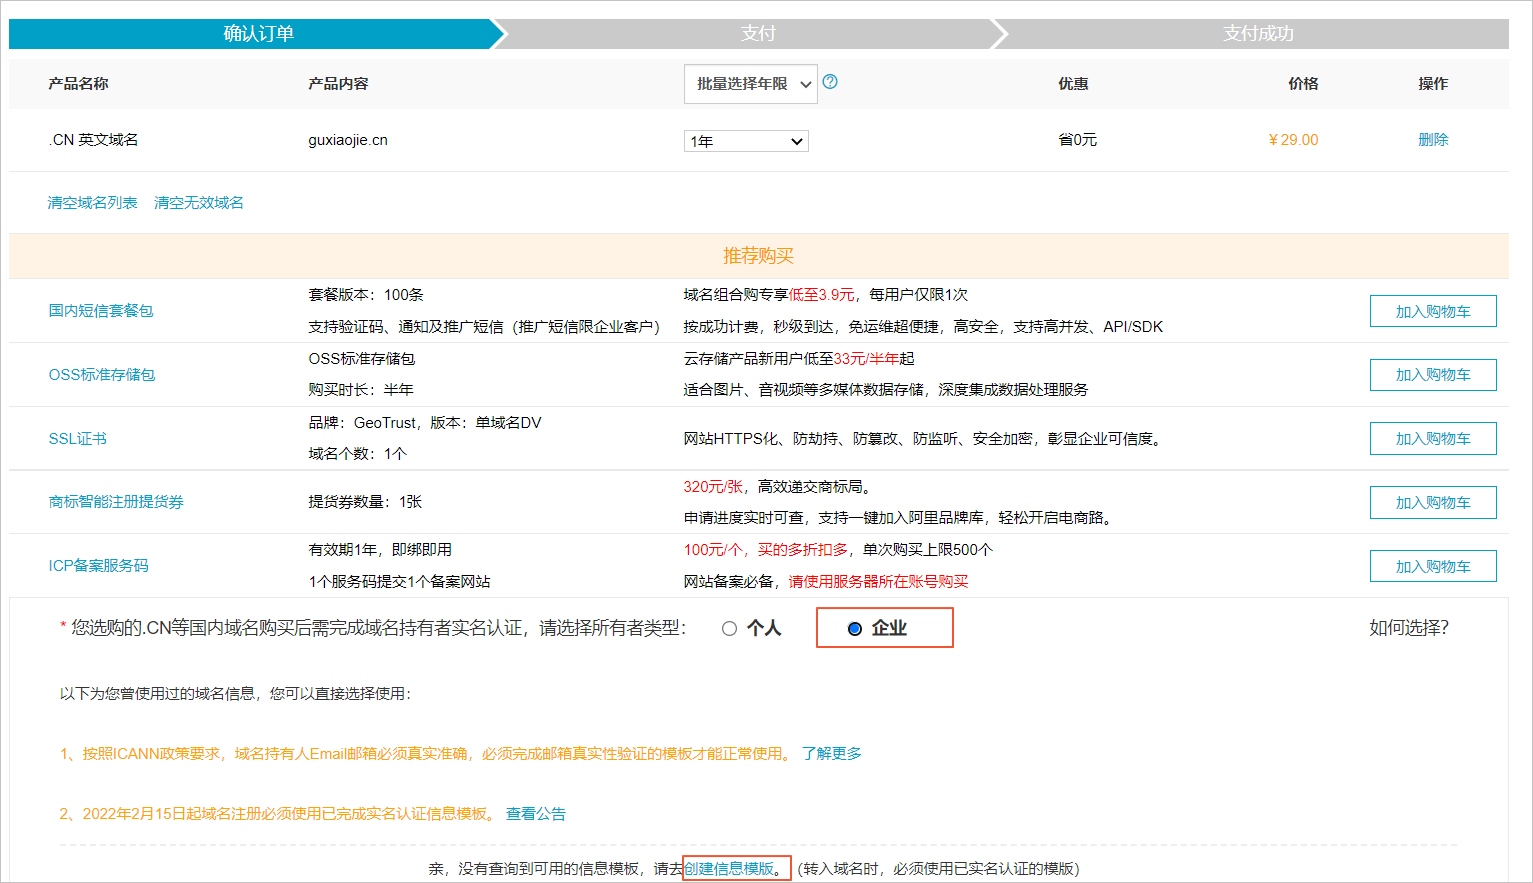Open the 1年 duration dropdown
This screenshot has height=883, width=1533.
click(x=746, y=141)
